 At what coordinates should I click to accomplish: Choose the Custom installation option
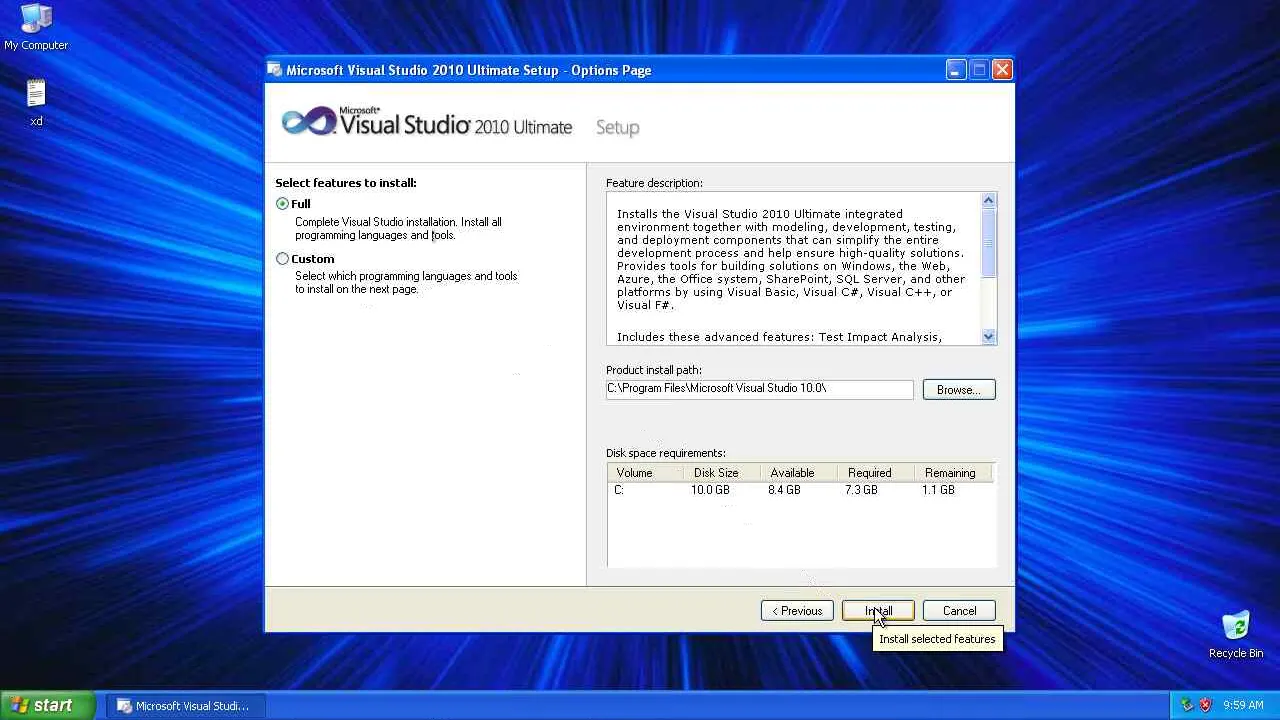[x=282, y=259]
